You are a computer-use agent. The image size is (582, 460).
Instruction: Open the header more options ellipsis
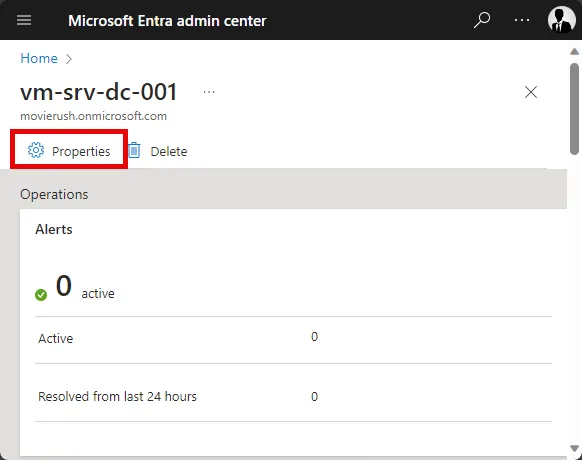point(522,20)
